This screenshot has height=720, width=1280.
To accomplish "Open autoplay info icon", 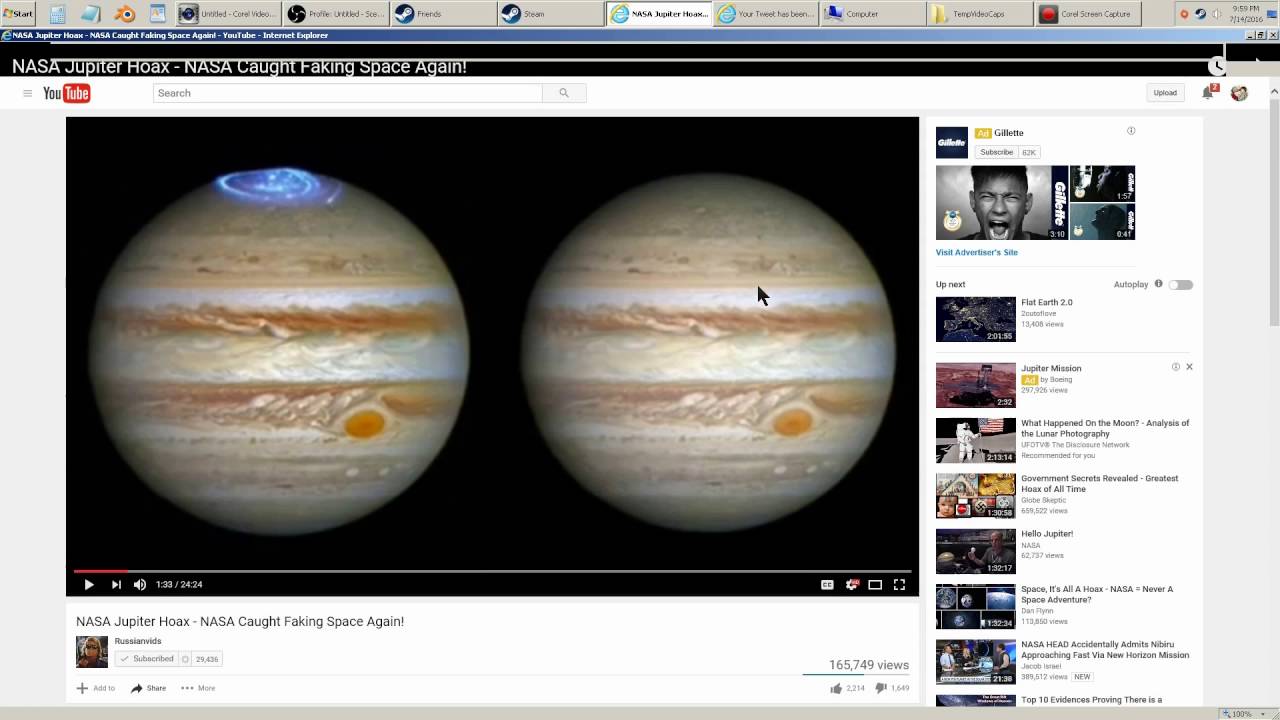I will click(x=1159, y=284).
